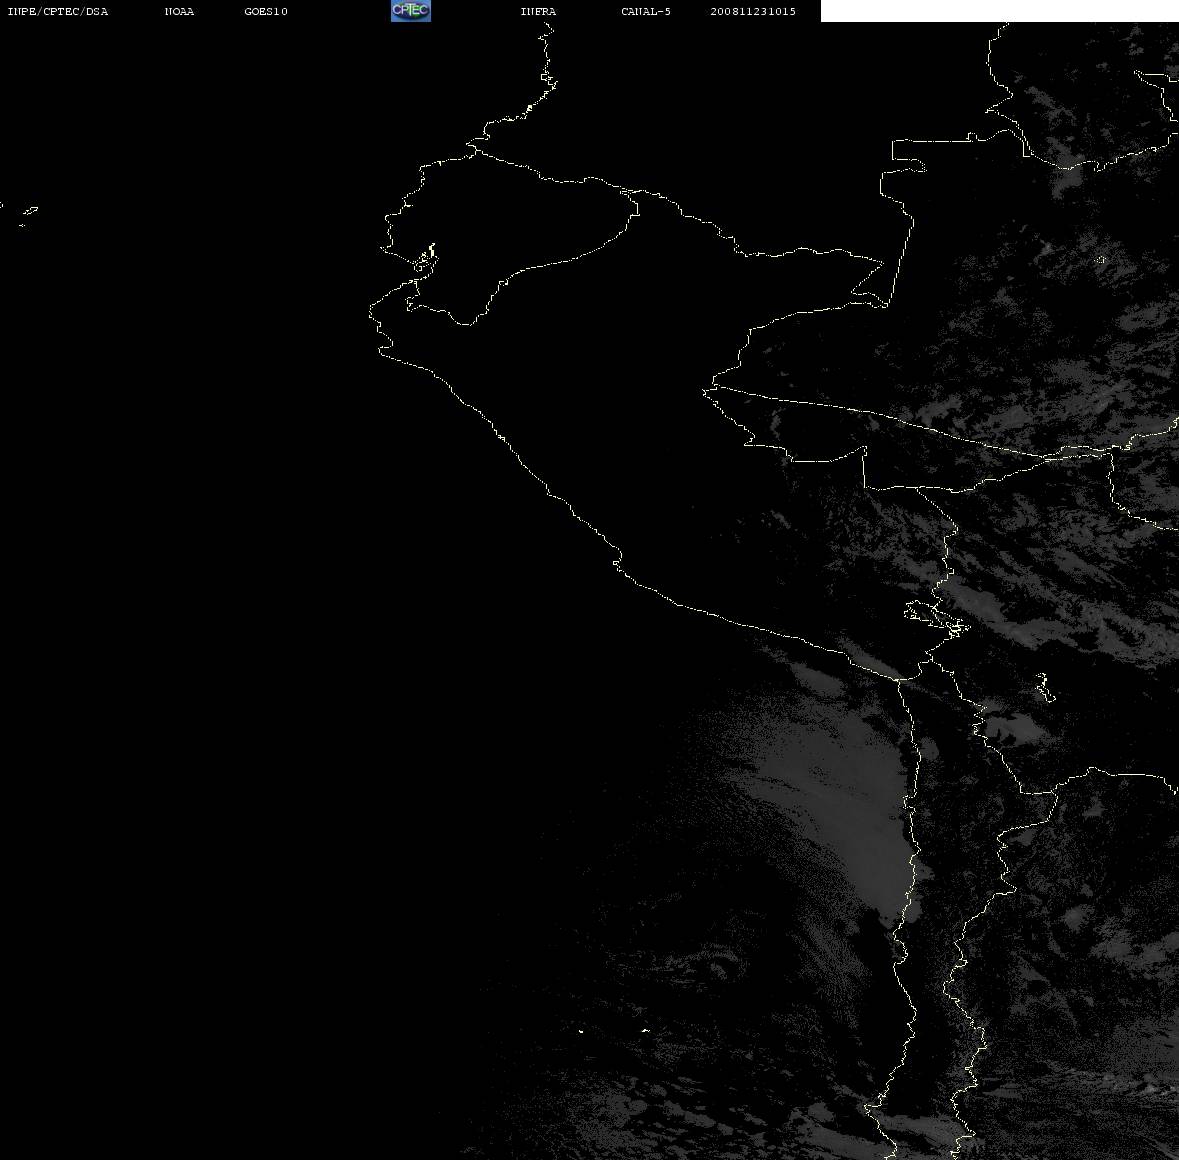Click the INFRA label in header
The height and width of the screenshot is (1160, 1179).
click(538, 11)
